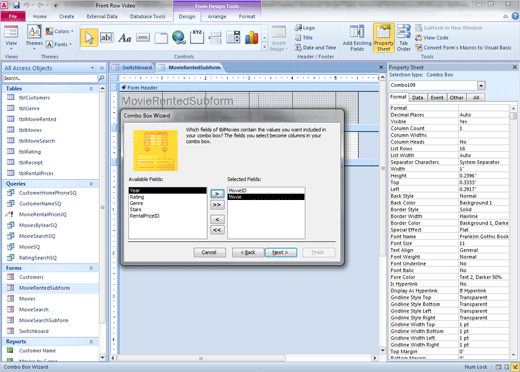Open the Themes gallery

tap(34, 37)
